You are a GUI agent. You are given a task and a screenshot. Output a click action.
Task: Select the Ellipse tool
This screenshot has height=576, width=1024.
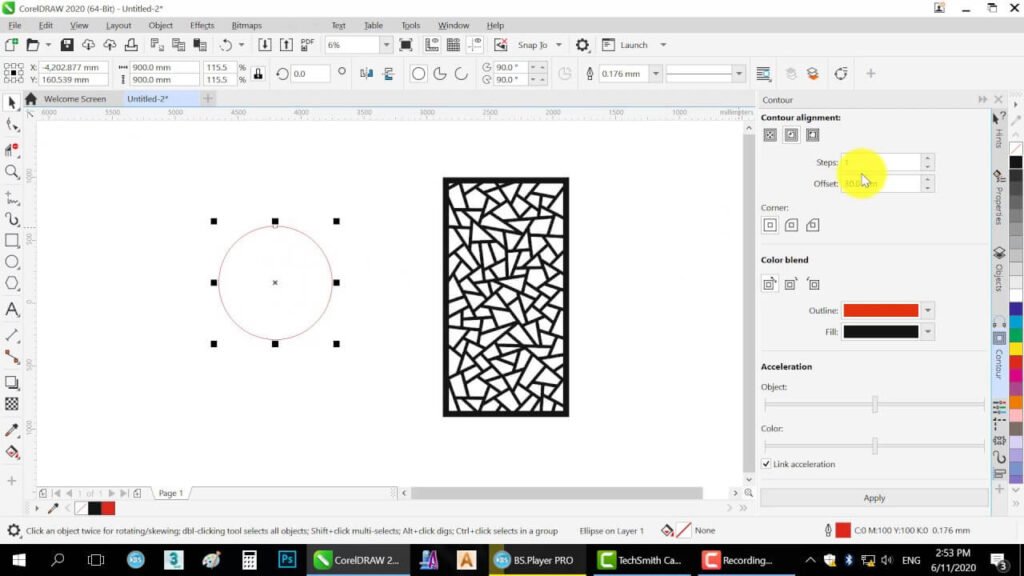(x=12, y=262)
